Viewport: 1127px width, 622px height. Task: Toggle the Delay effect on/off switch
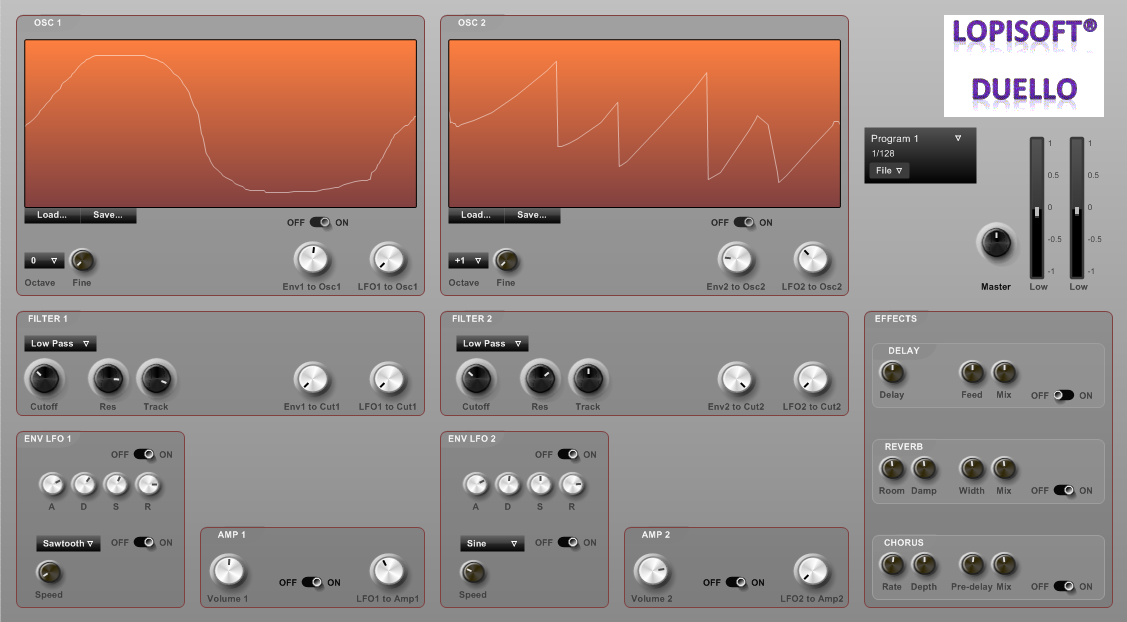coord(1063,395)
